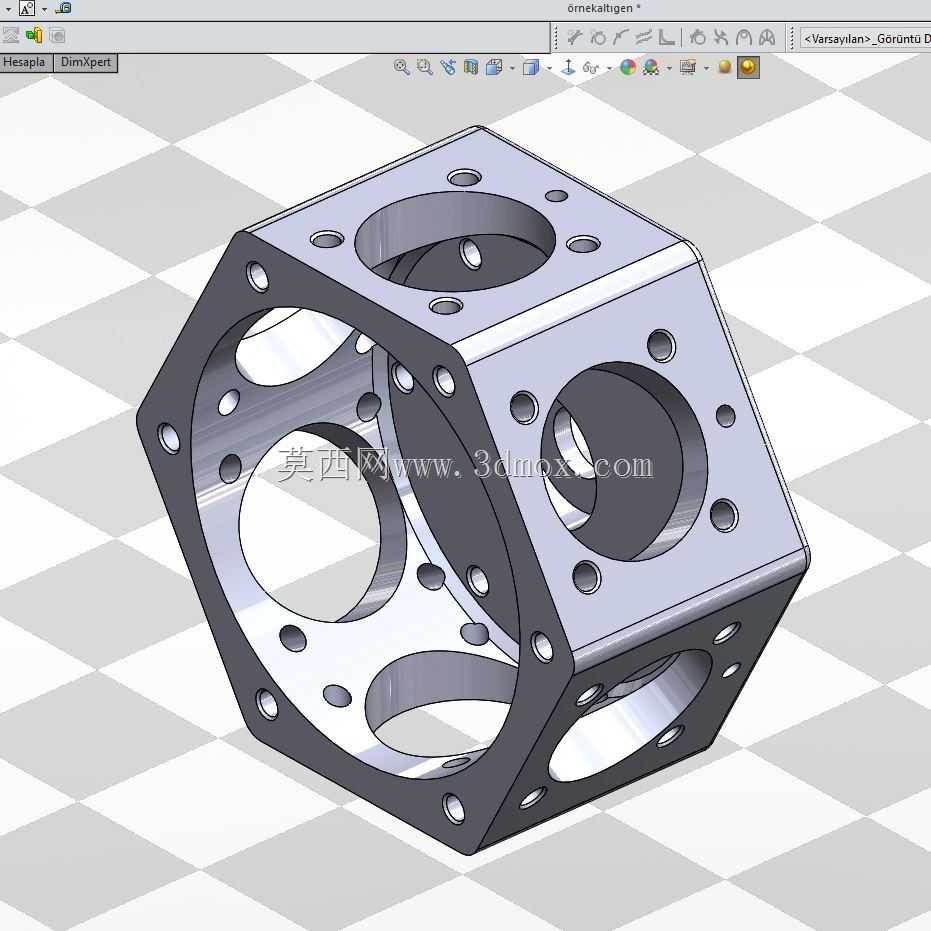Click the Hide/Show Items glasses icon
The image size is (931, 931).
[590, 68]
